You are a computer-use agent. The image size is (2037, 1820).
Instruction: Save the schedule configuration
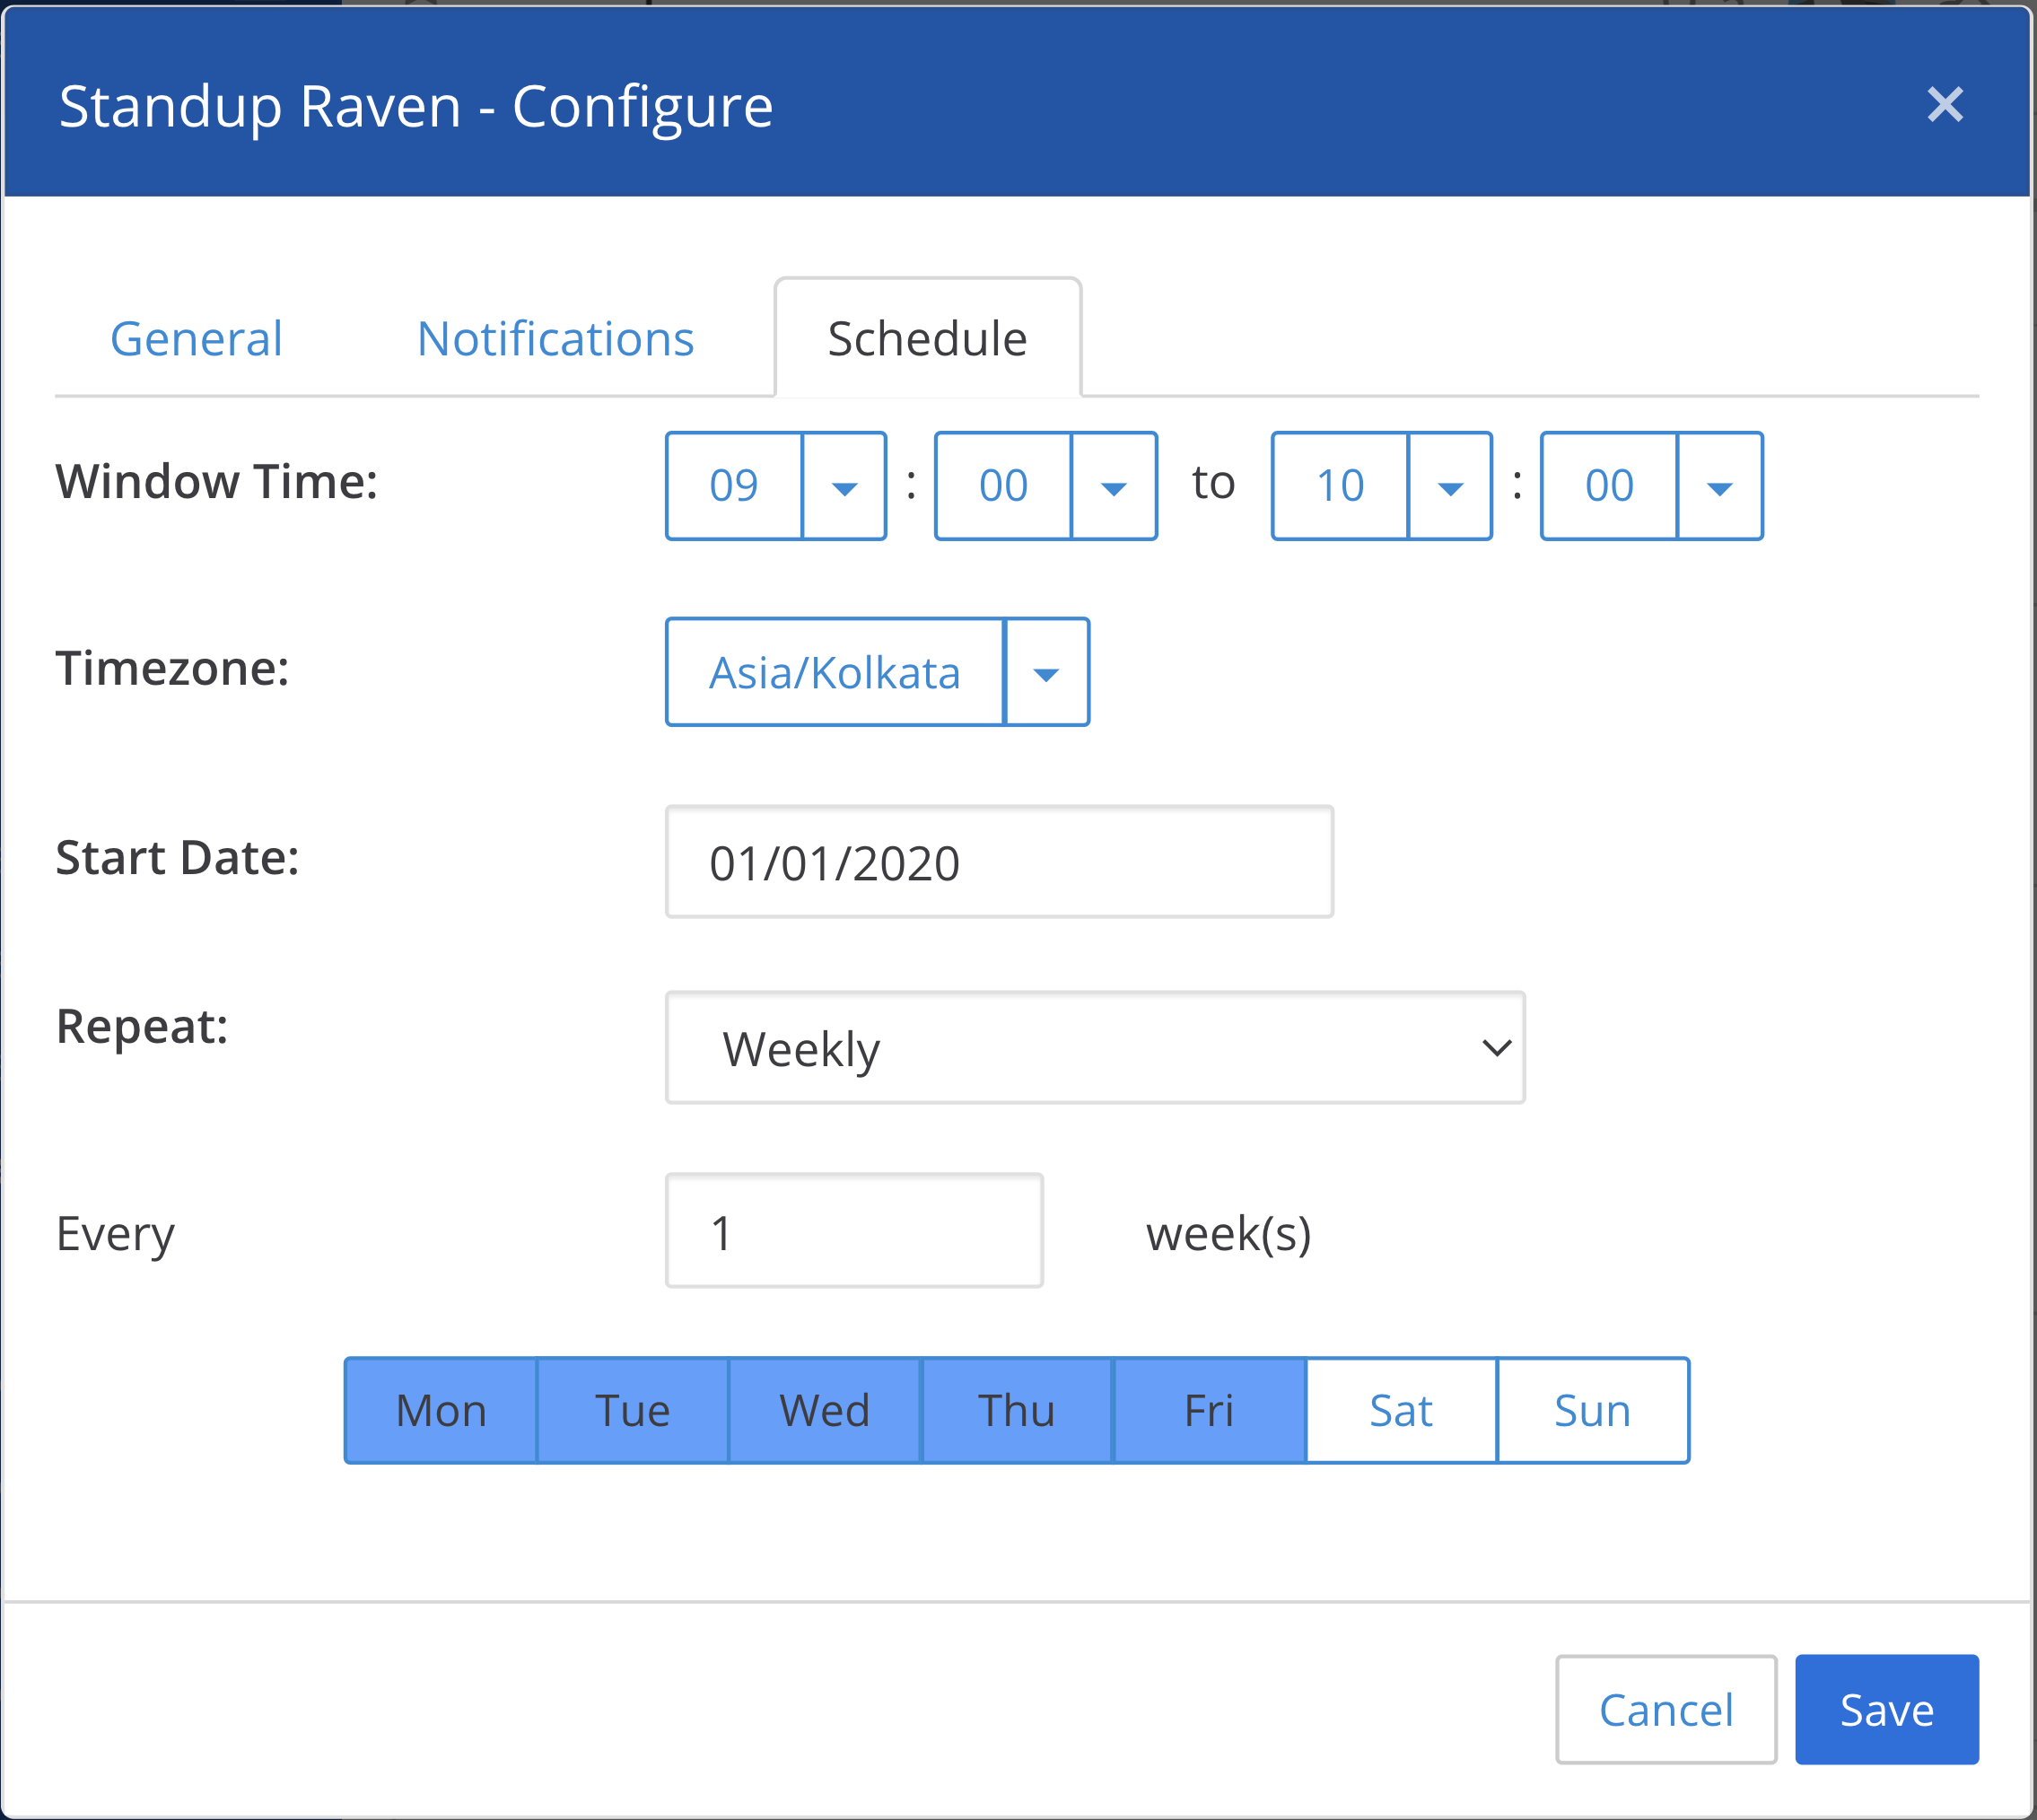[1885, 1710]
